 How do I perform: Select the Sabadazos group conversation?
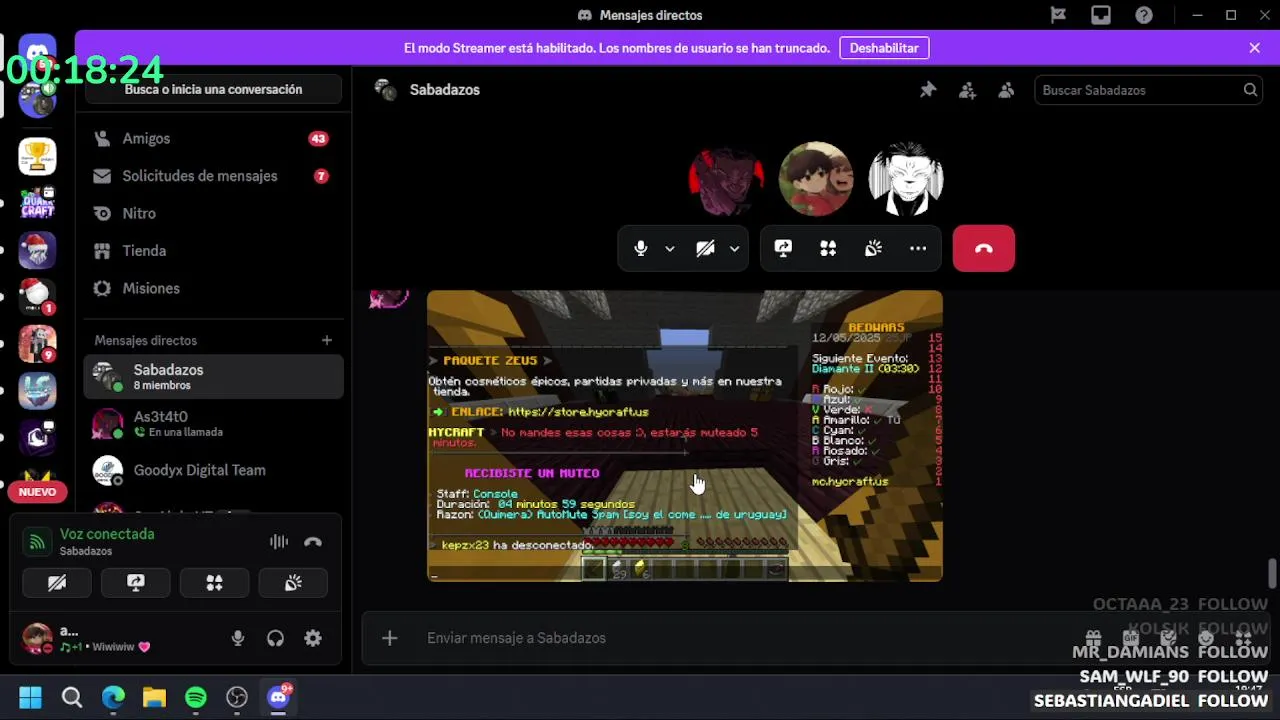coord(213,377)
